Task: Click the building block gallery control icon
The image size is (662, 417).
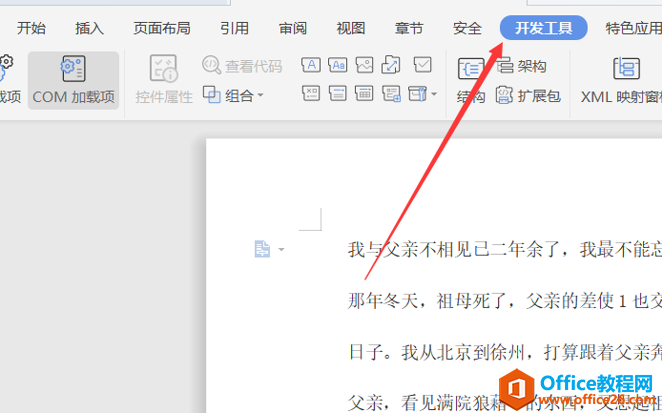Action: point(391,66)
